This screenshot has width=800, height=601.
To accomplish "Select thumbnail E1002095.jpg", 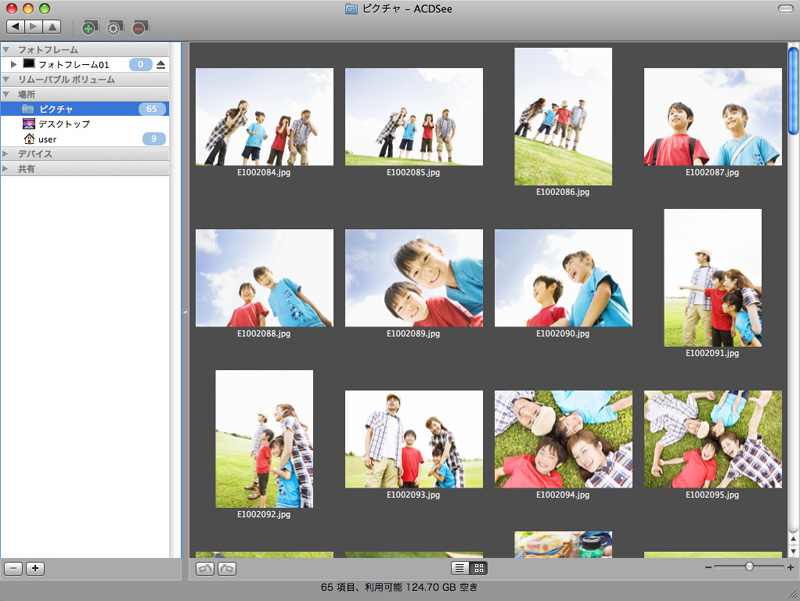I will pos(713,439).
